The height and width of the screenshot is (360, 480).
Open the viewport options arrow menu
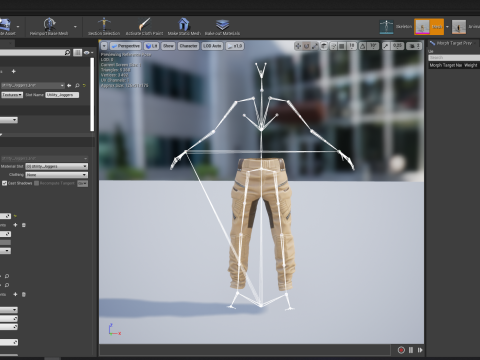point(104,46)
